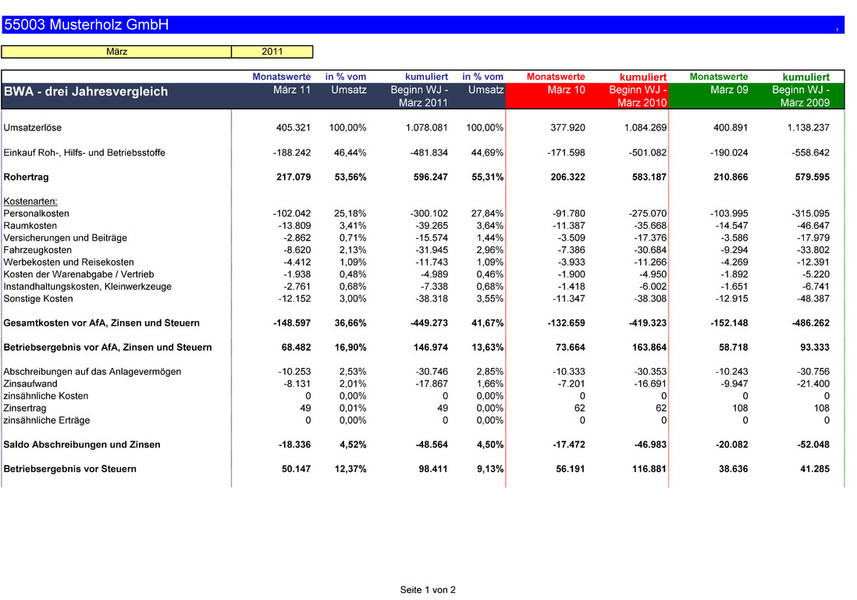Select the "Umsatzerlöse" row label
The image size is (857, 600).
tap(32, 127)
